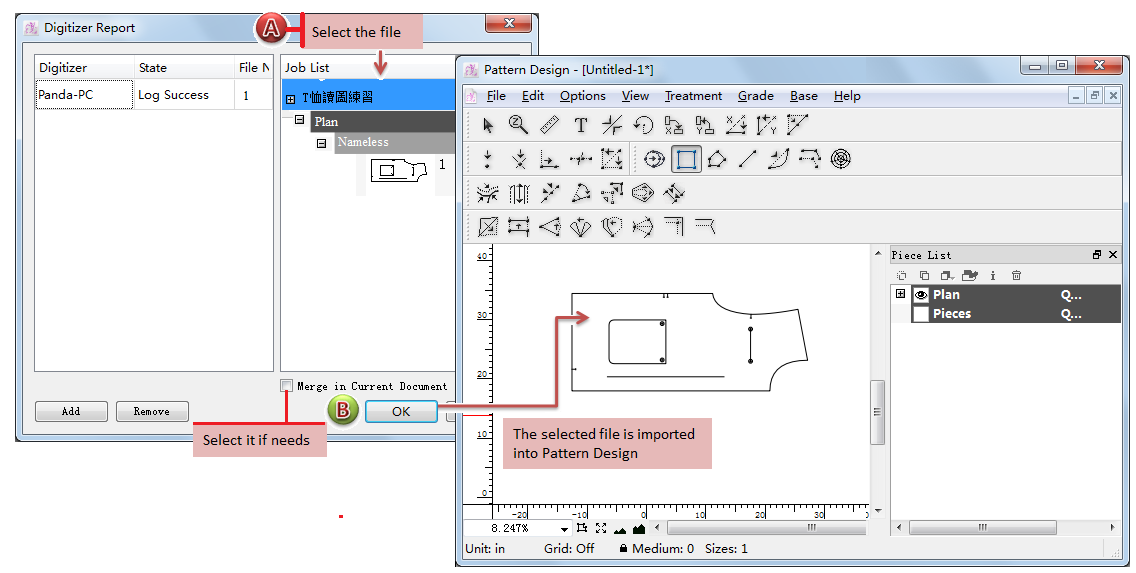
Task: Click the Remove button
Action: 152,411
